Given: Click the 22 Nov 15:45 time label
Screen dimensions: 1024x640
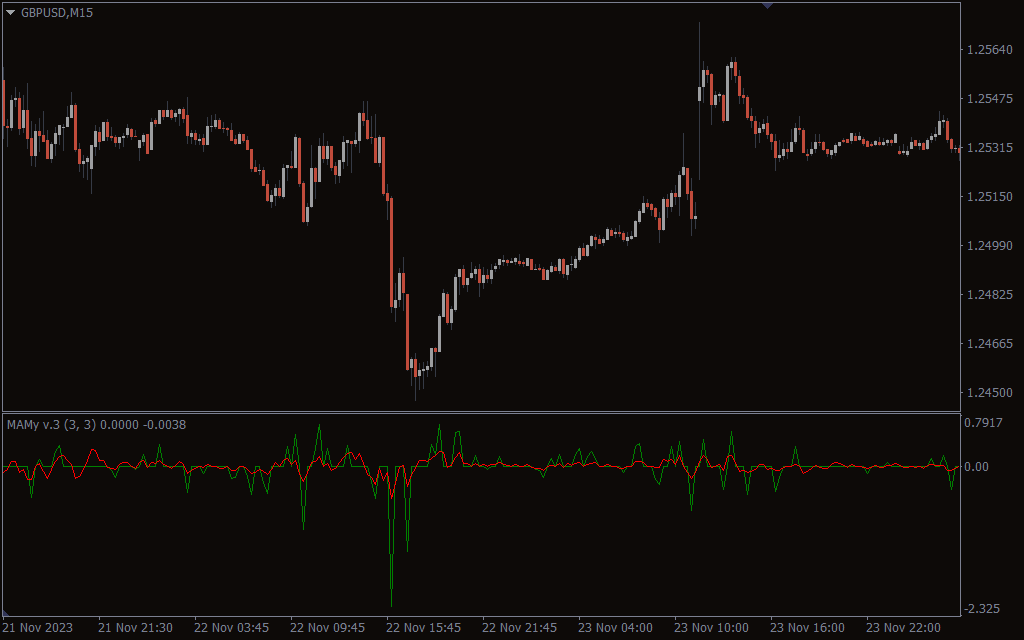Looking at the screenshot, I should point(423,628).
